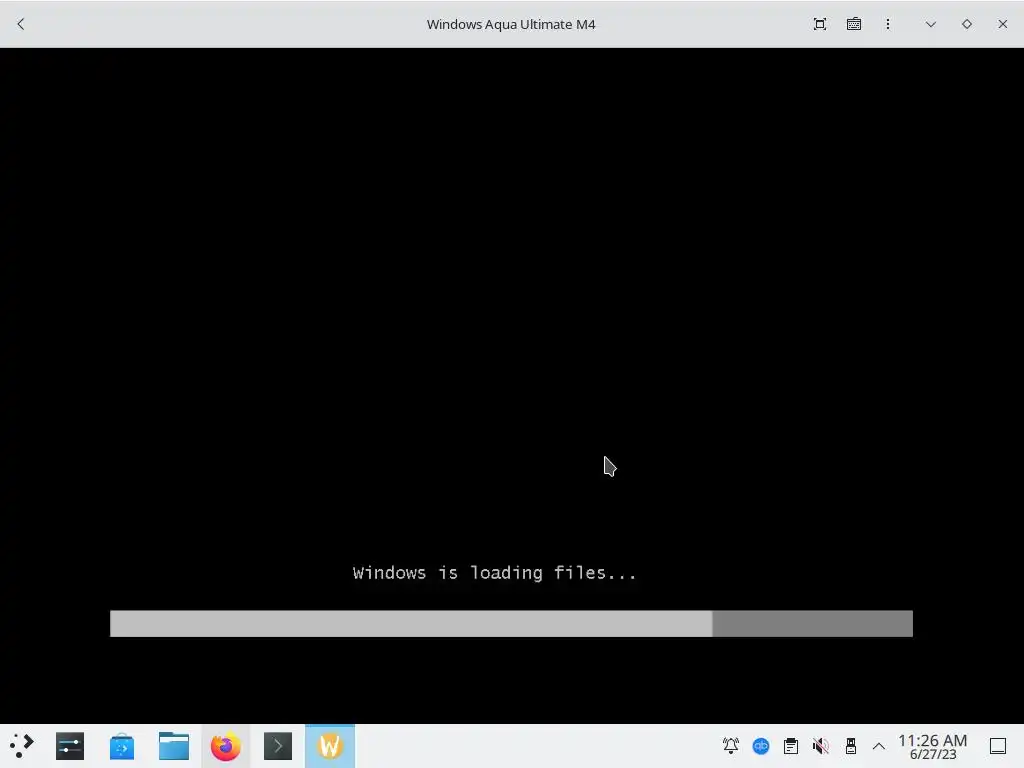
Task: Launch Firefox from the taskbar
Action: (225, 746)
